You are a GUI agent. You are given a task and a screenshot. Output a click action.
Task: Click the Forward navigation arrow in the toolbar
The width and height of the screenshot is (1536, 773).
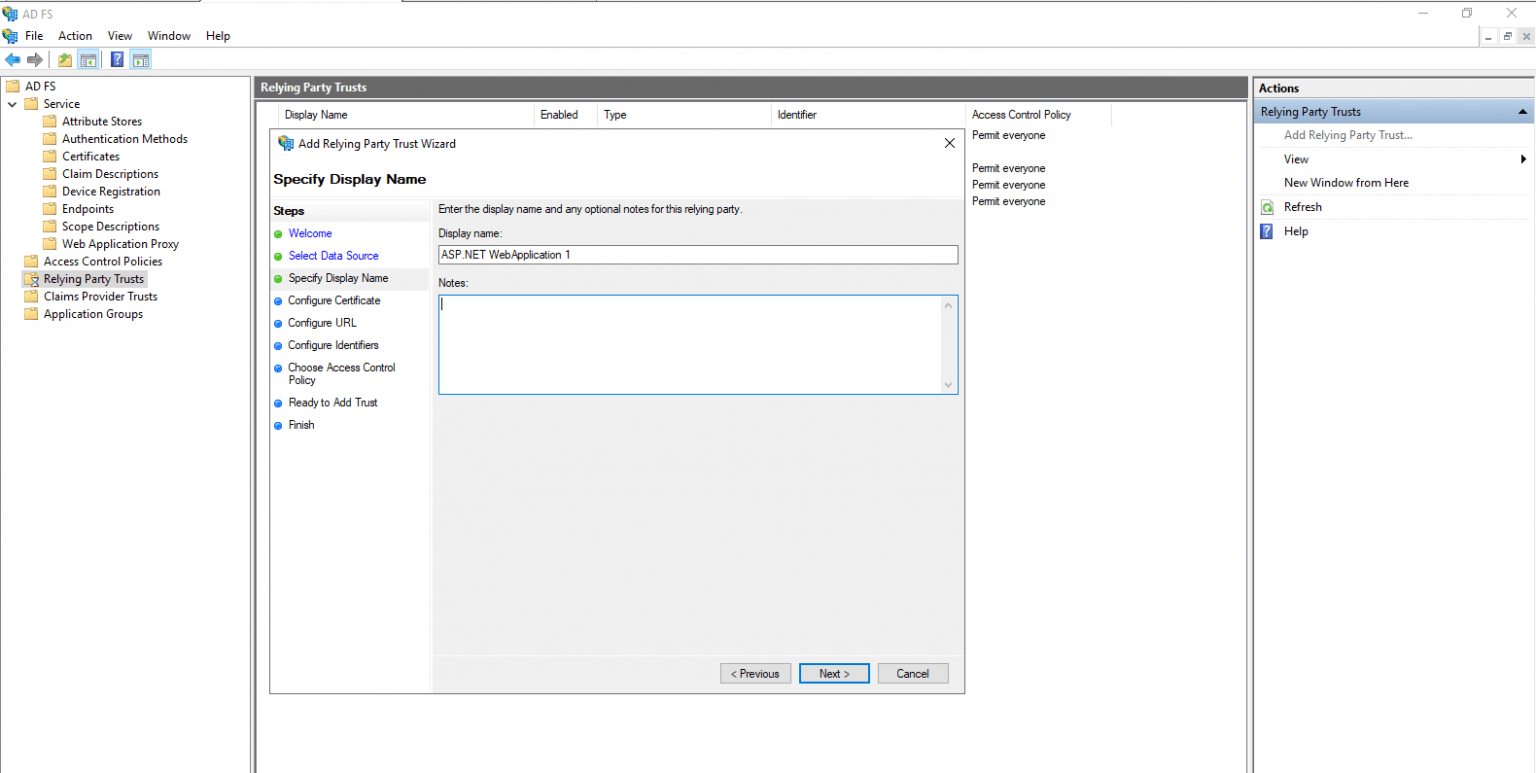coord(36,59)
